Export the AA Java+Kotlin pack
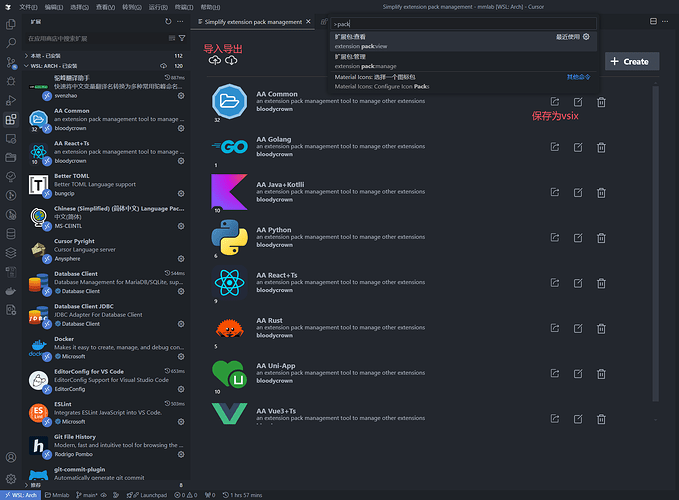Image resolution: width=679 pixels, height=500 pixels. 555,192
